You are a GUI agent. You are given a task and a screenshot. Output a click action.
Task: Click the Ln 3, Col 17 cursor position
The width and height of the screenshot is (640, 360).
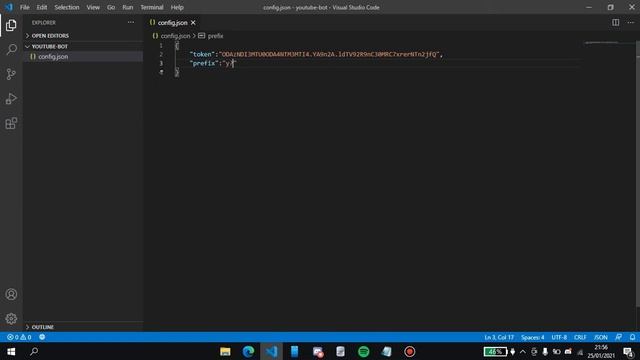499,337
